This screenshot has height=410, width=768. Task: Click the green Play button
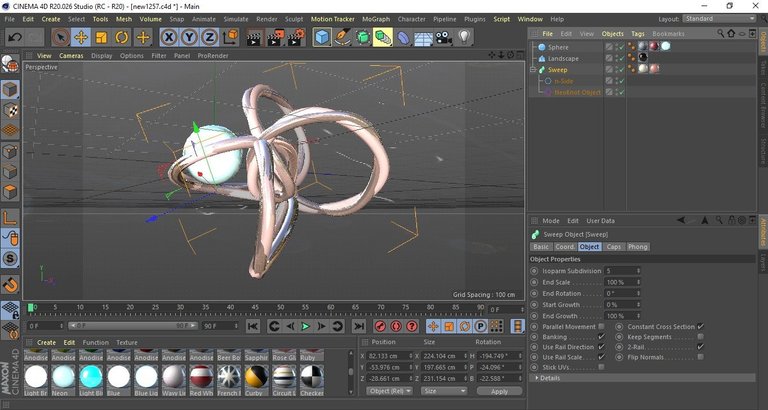pos(306,326)
